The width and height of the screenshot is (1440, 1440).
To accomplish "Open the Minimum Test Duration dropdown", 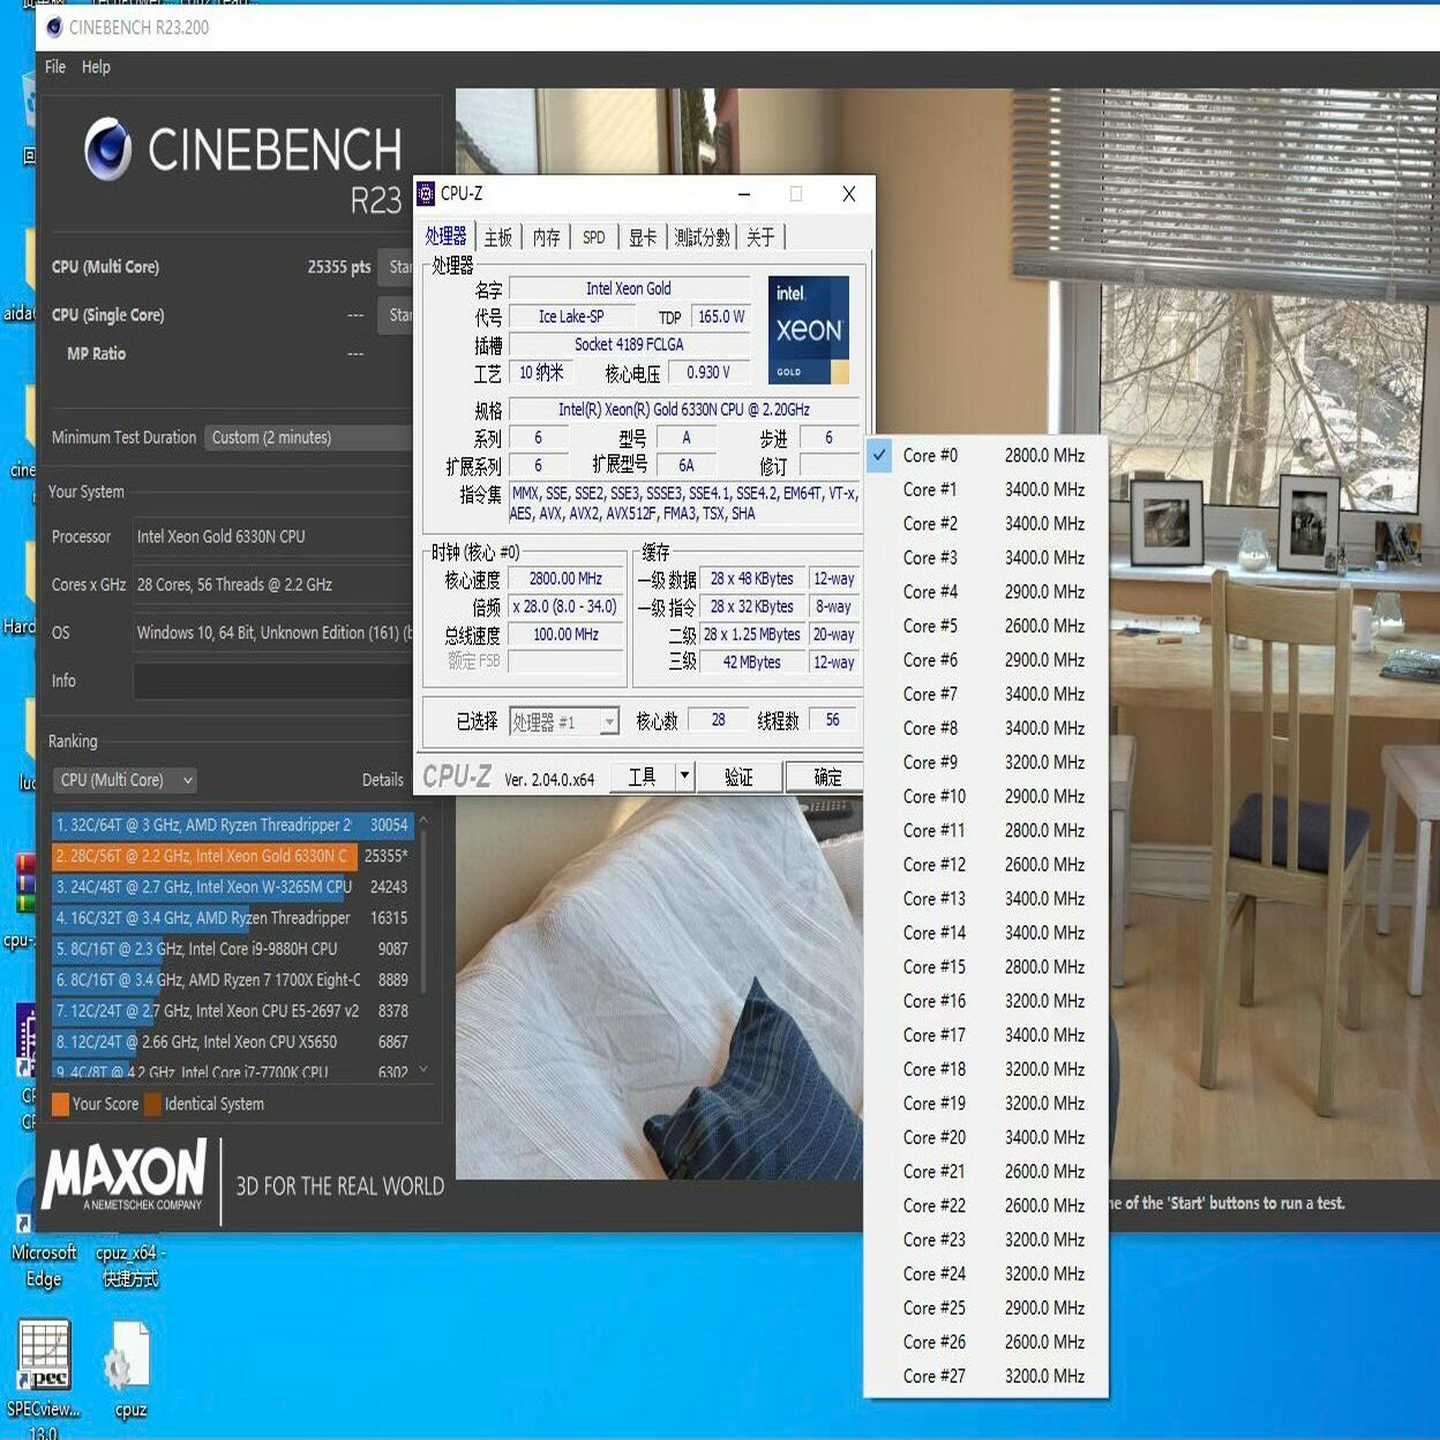I will point(308,438).
